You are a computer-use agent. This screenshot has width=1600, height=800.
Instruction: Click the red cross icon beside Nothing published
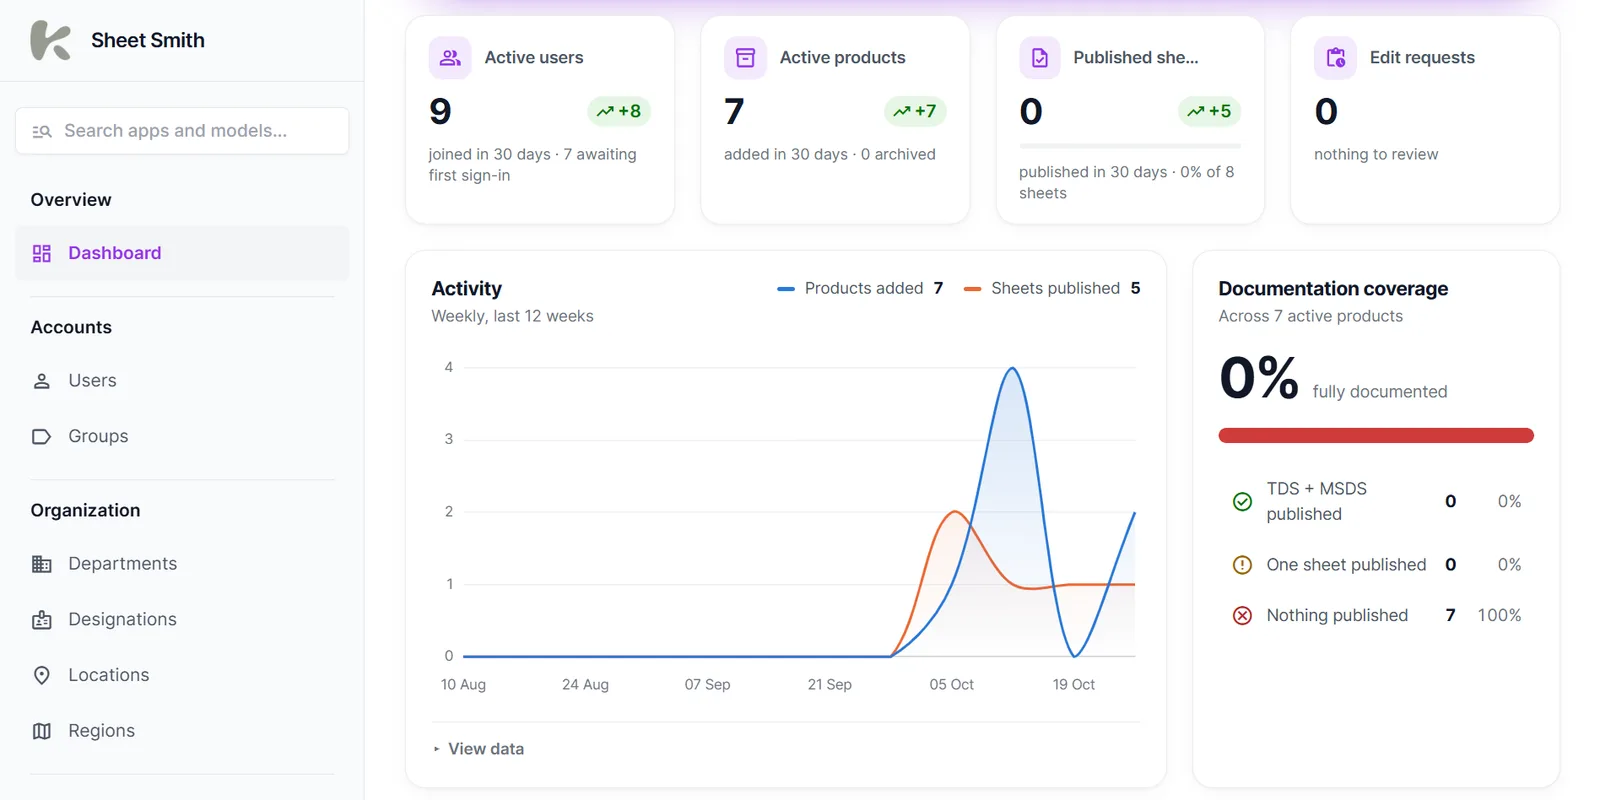tap(1242, 615)
